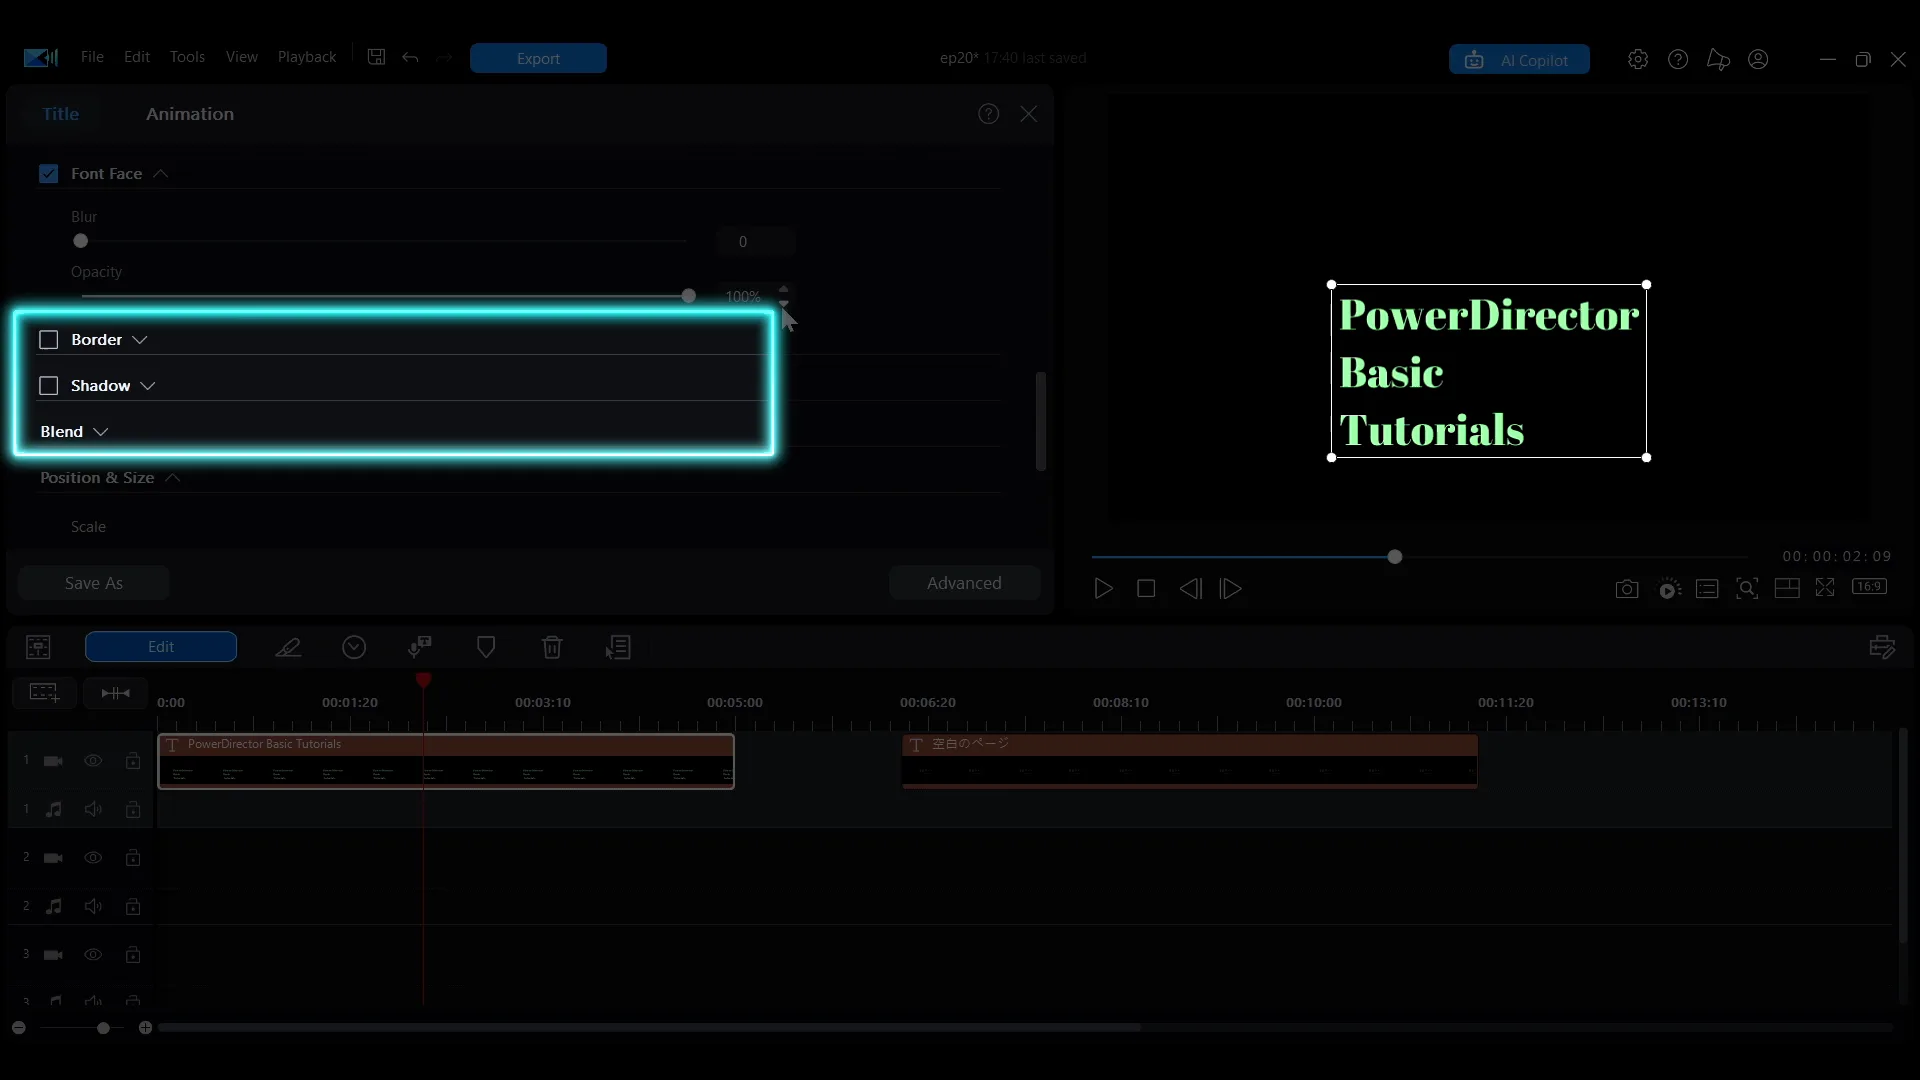Click the add tracks icon

[44, 692]
